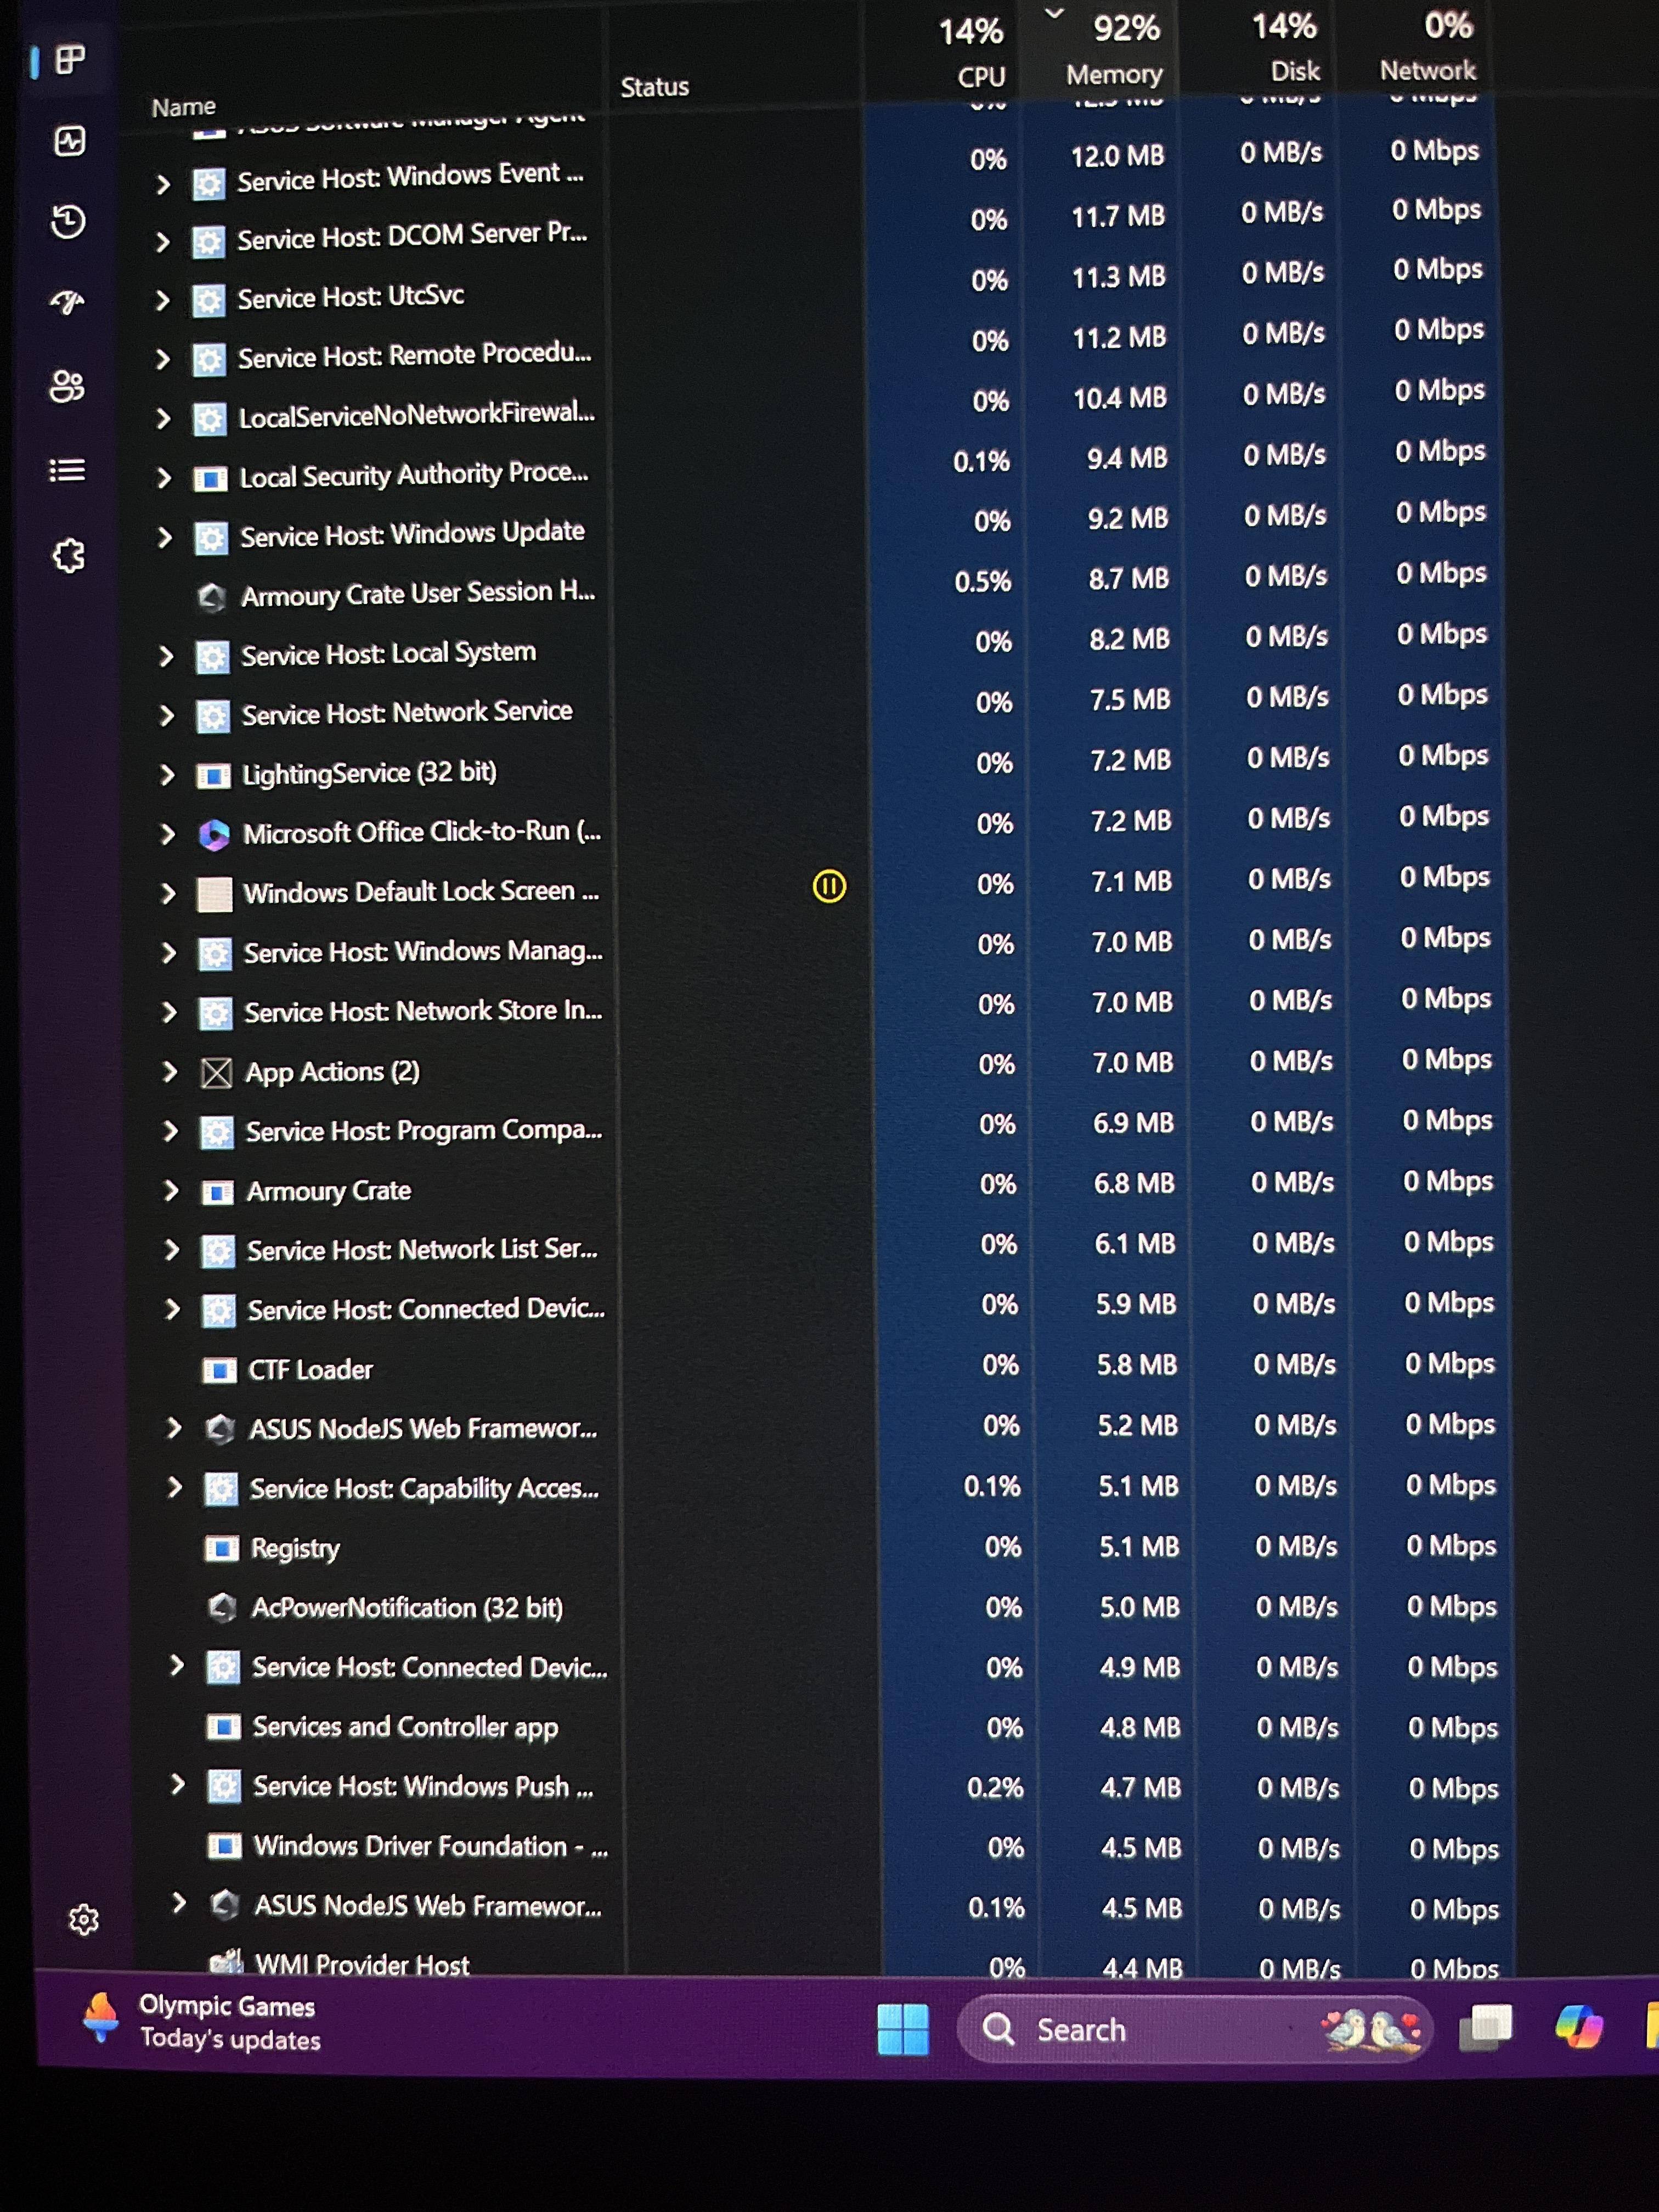
Task: Click the CTF Loader process icon
Action: [219, 1370]
